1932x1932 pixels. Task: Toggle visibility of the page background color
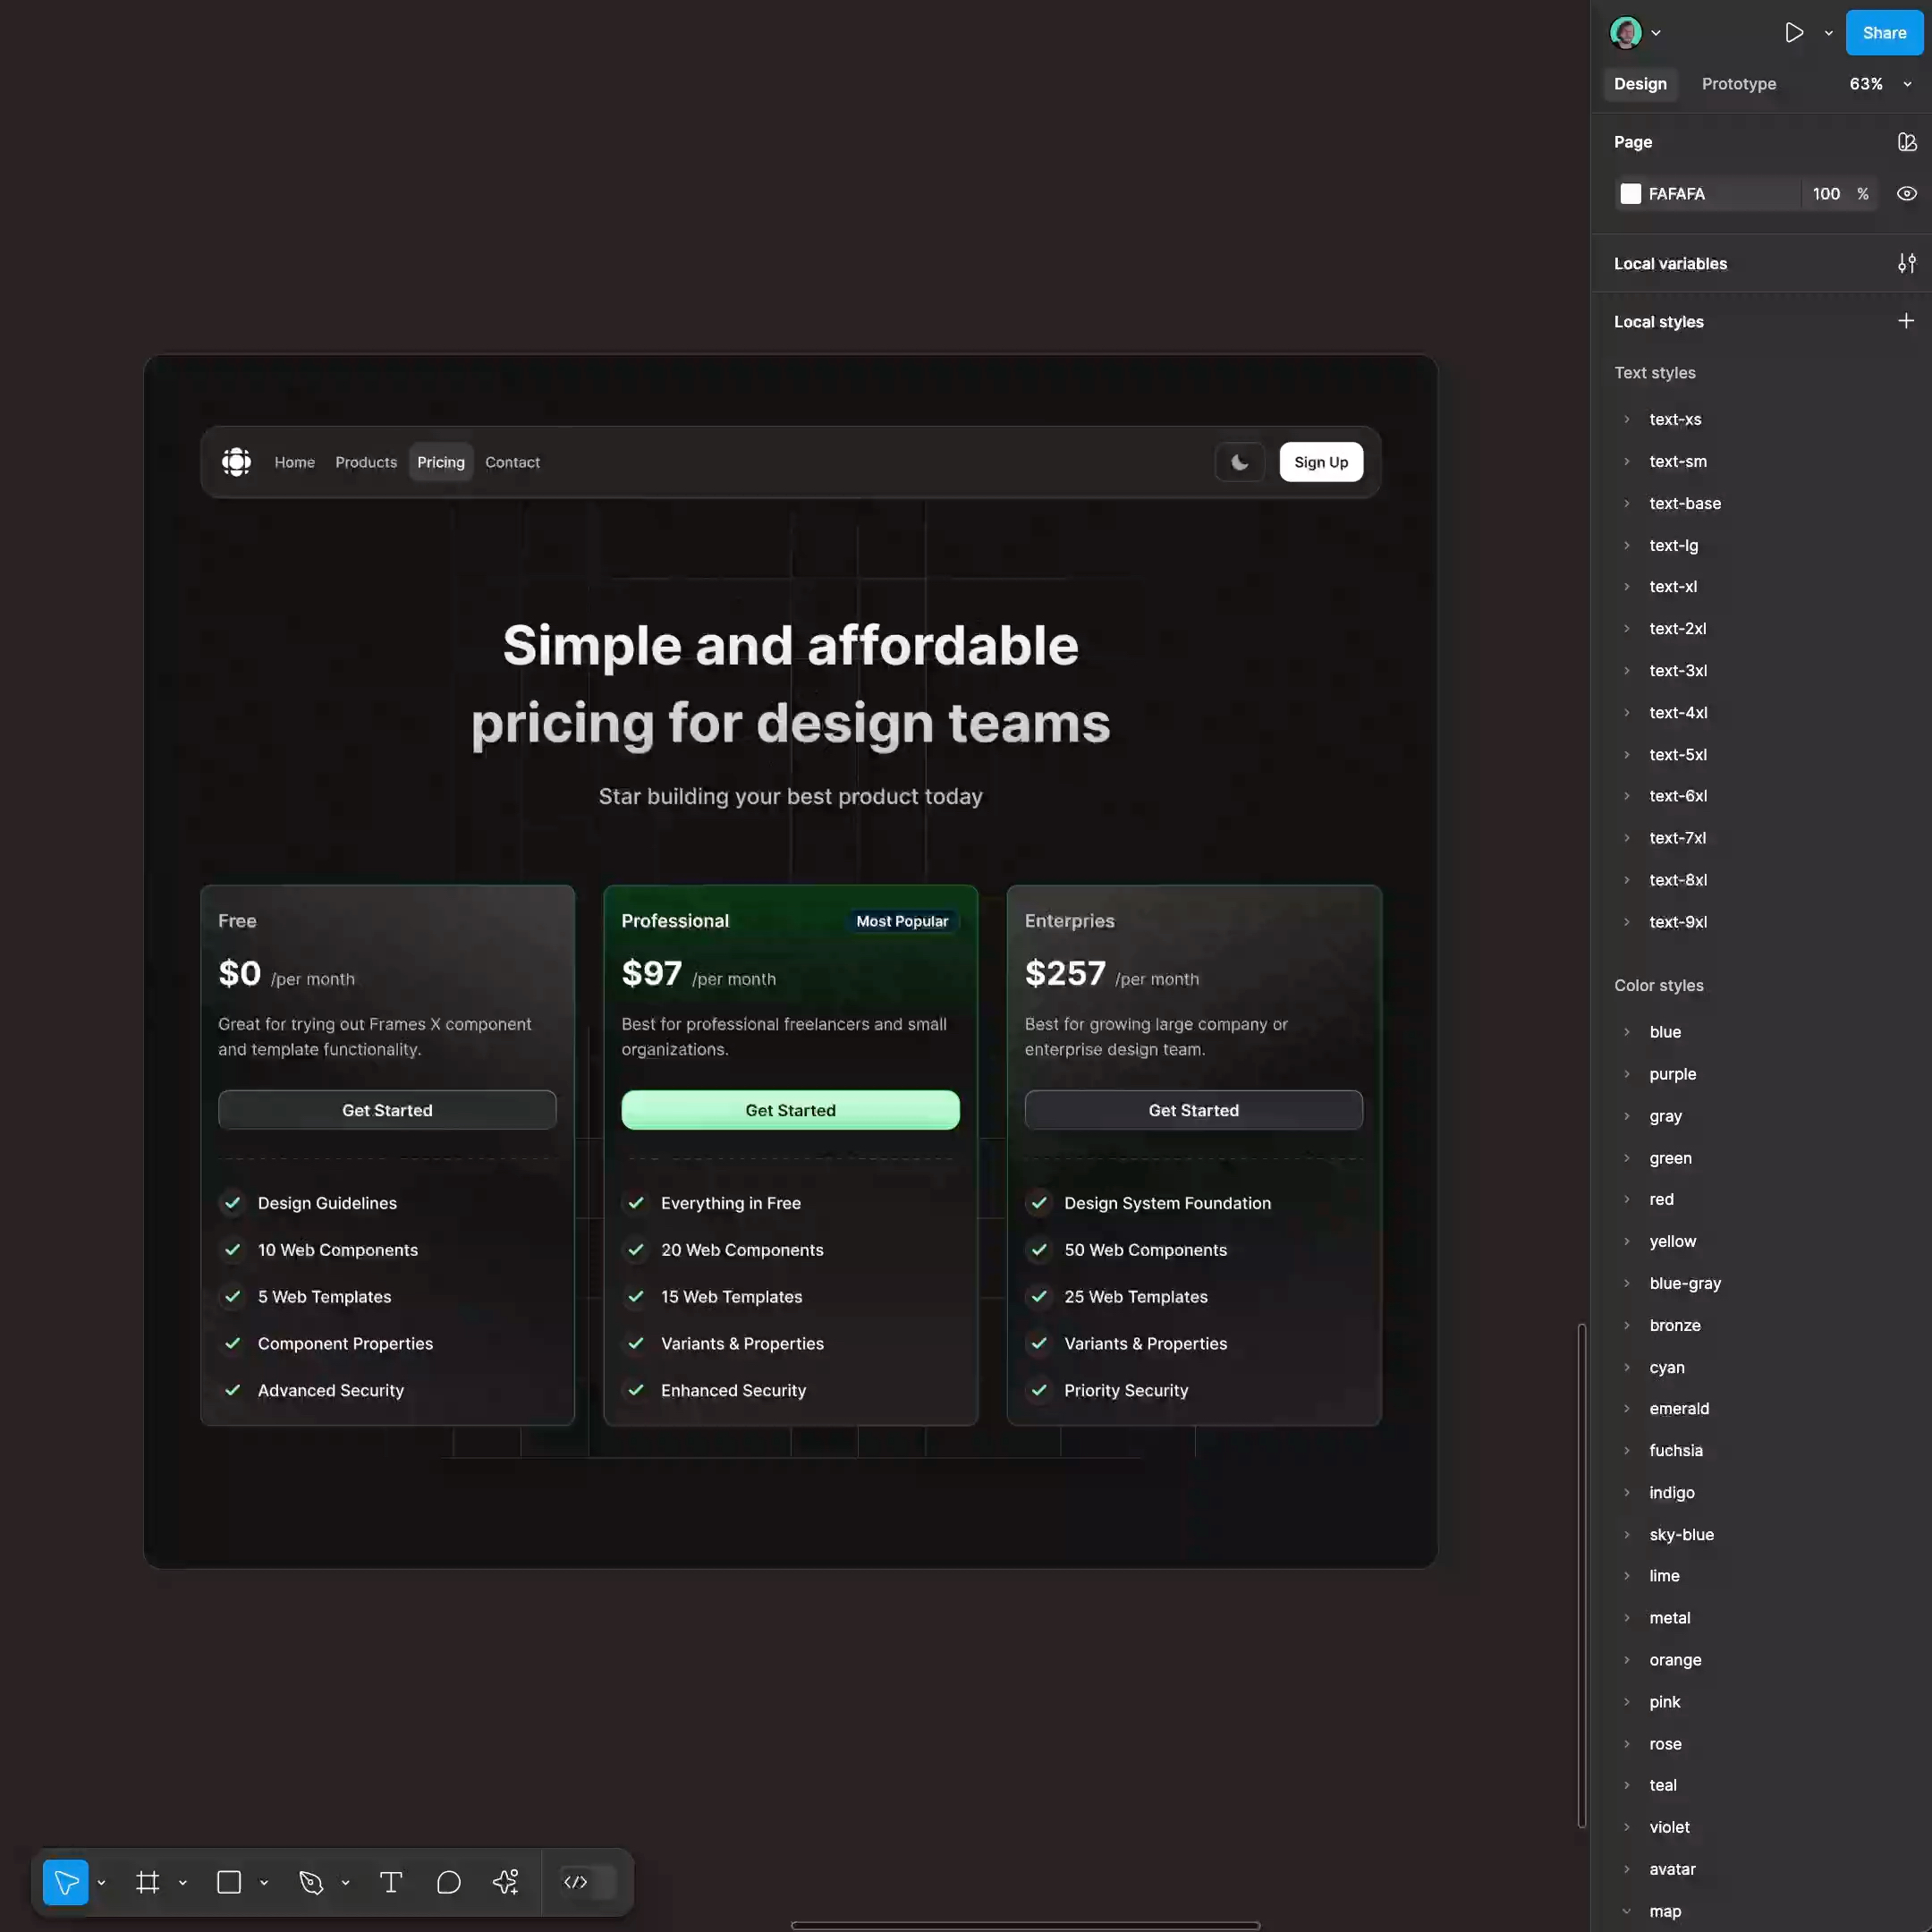(1905, 193)
